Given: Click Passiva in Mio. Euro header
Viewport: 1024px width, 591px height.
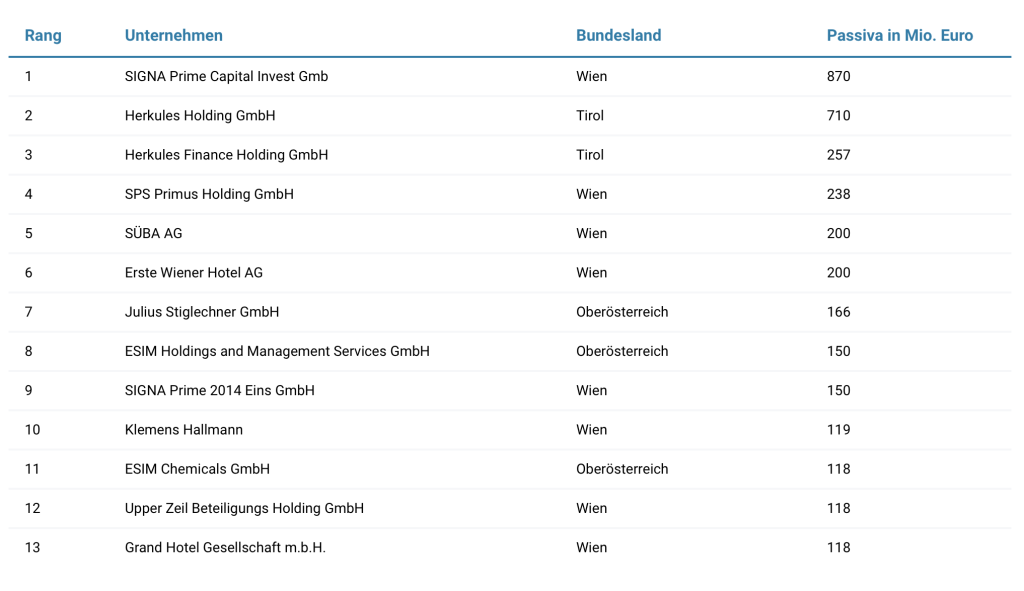Looking at the screenshot, I should 899,36.
